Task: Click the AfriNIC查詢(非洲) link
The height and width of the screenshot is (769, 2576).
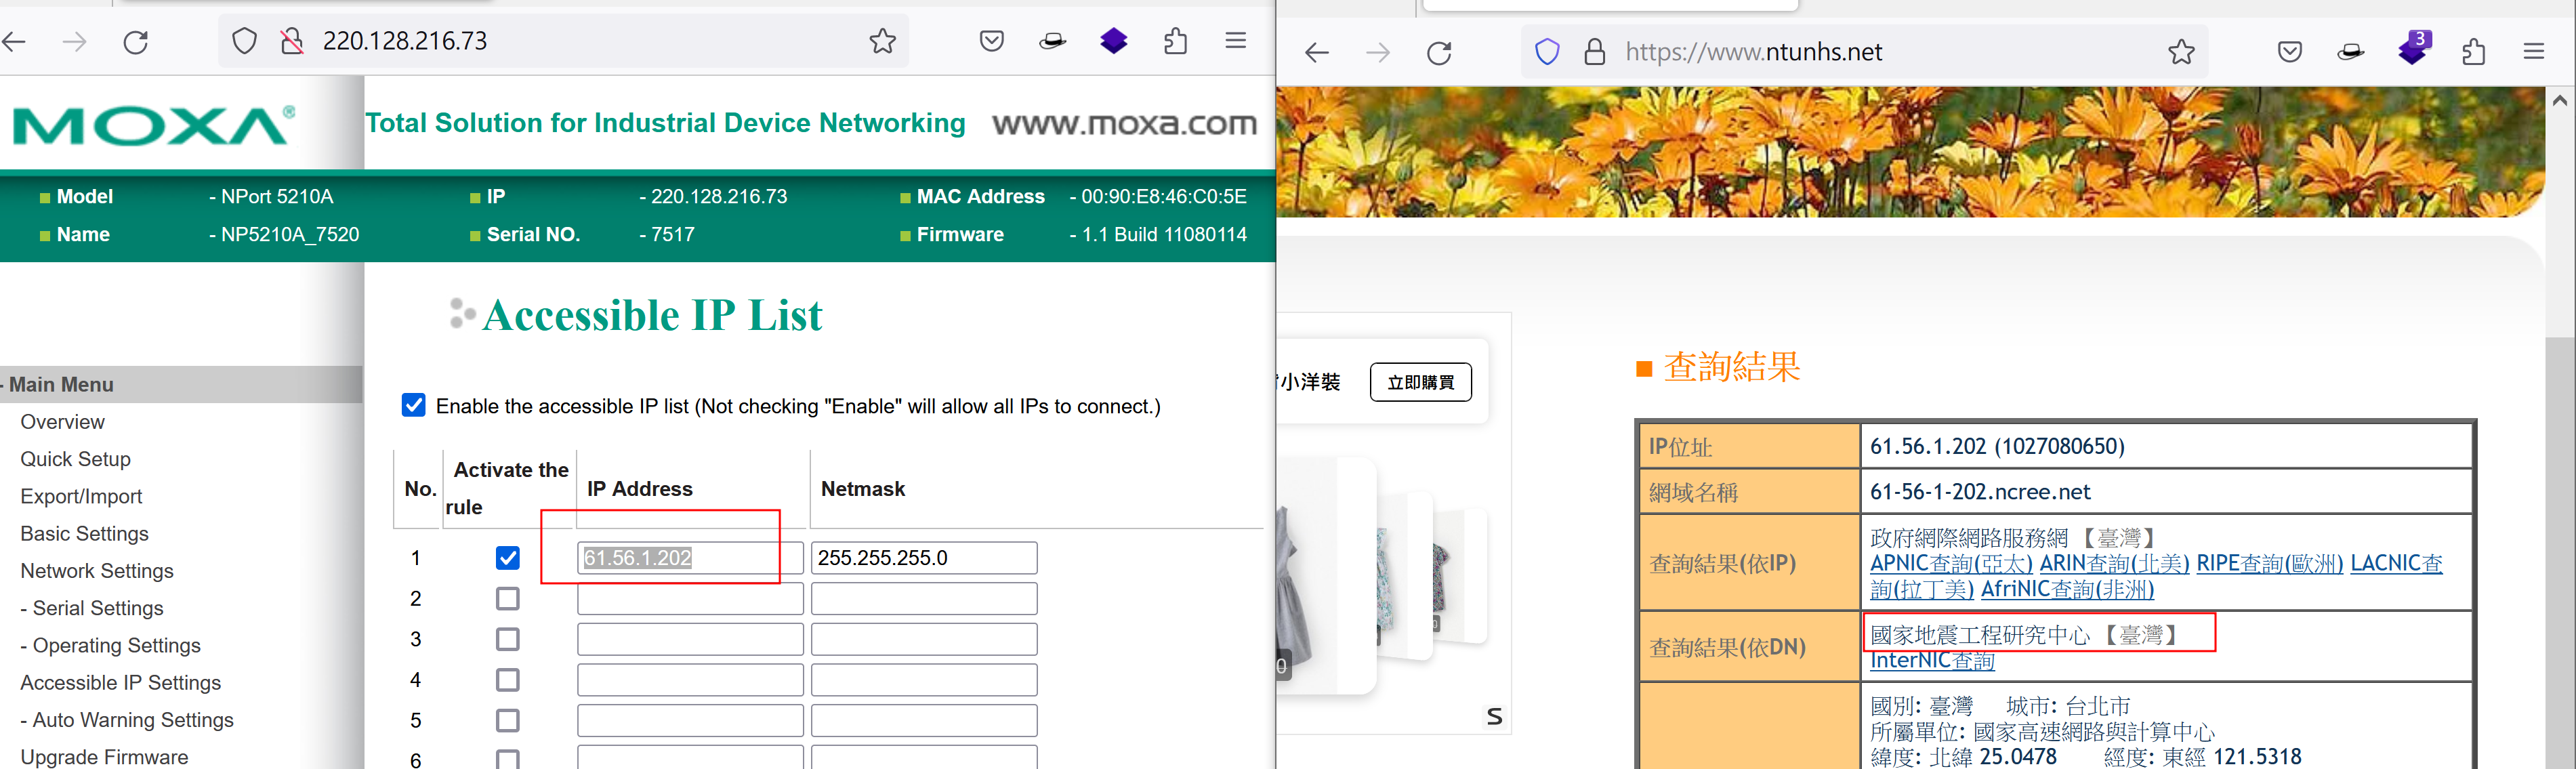Action: point(2067,589)
